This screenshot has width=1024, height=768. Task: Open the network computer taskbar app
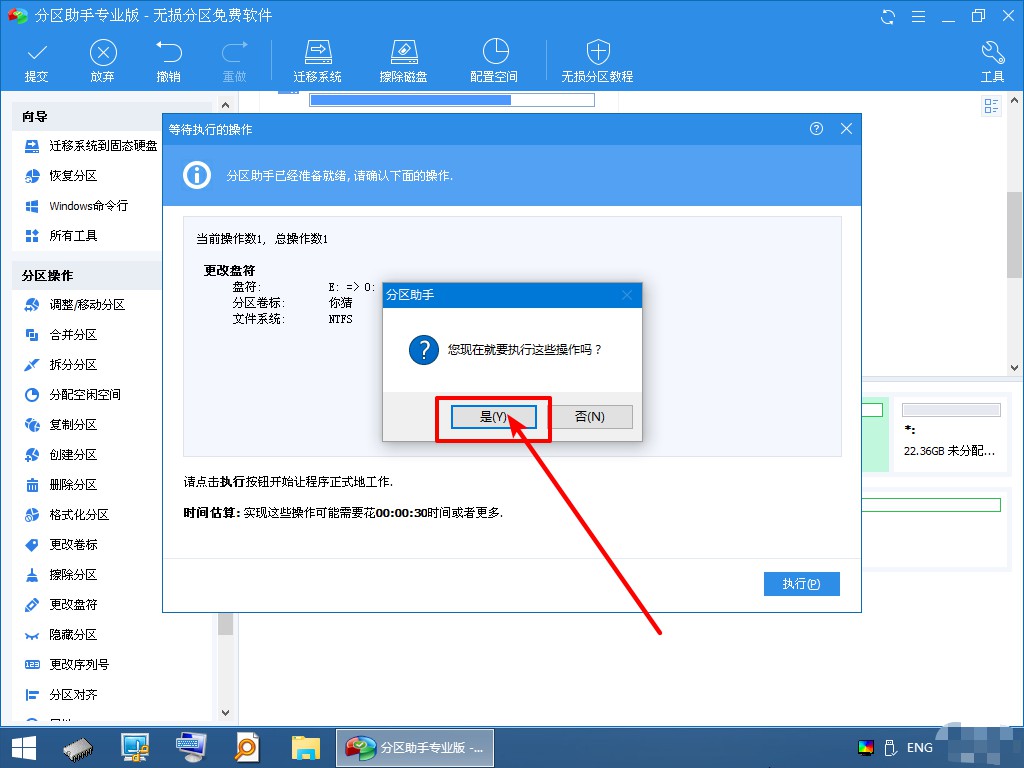(135, 748)
